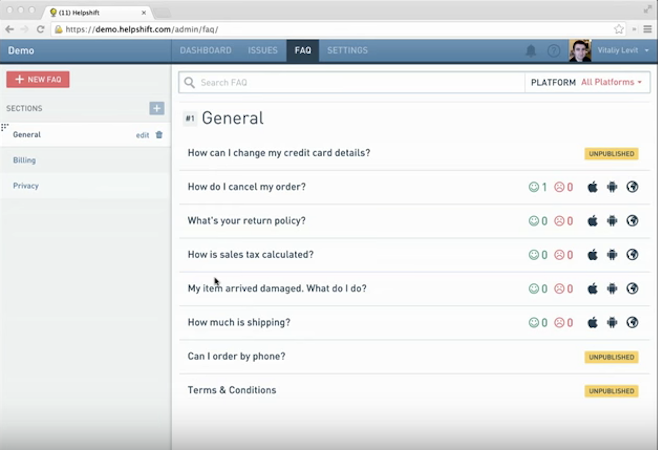Click the search magnifier icon
Viewport: 658px width, 450px height.
click(190, 82)
